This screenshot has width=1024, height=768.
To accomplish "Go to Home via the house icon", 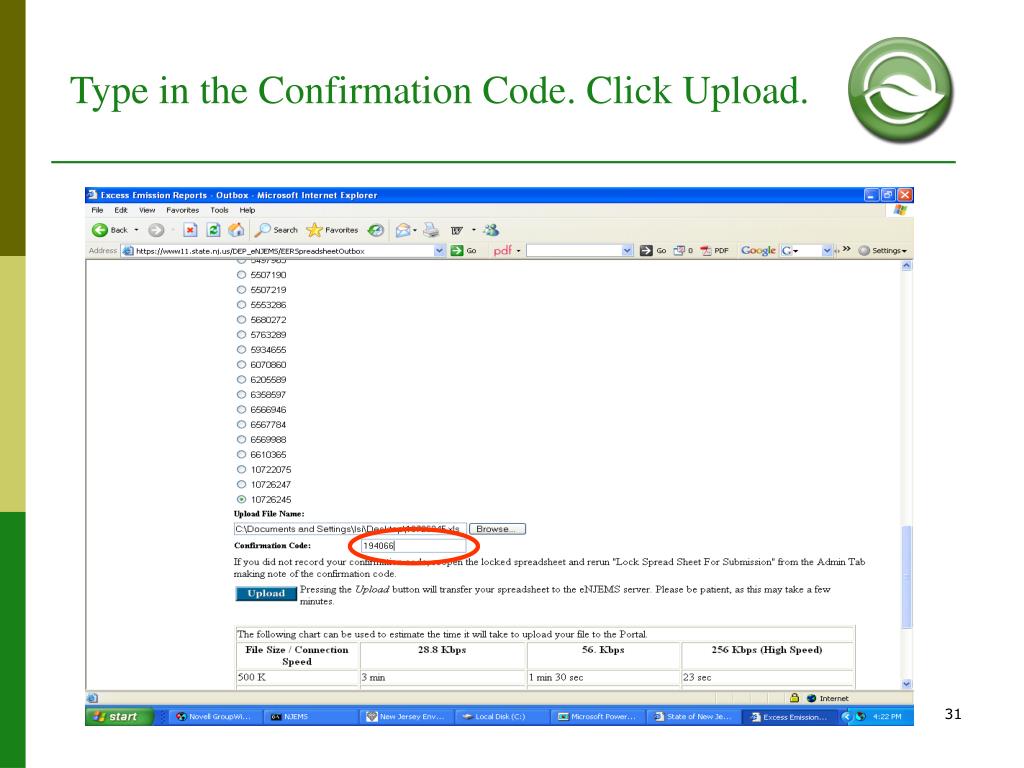I will point(236,230).
